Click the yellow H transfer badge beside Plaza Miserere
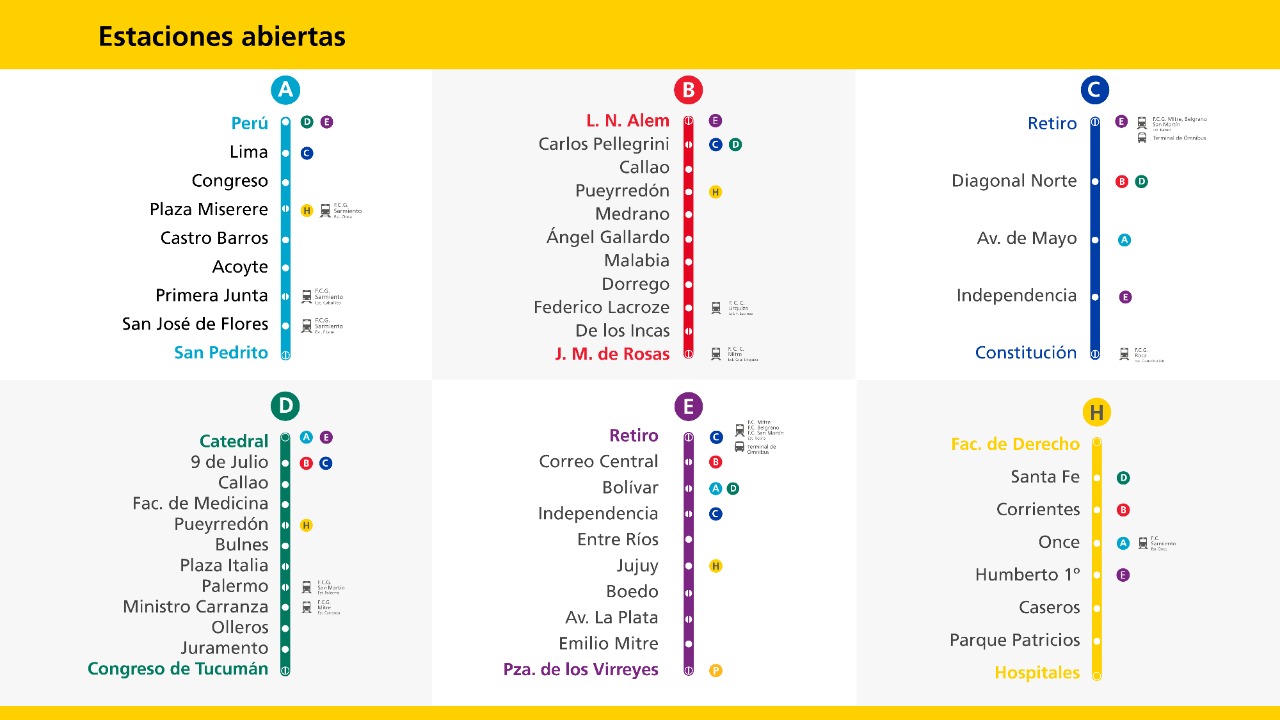This screenshot has width=1280, height=720. click(x=307, y=210)
